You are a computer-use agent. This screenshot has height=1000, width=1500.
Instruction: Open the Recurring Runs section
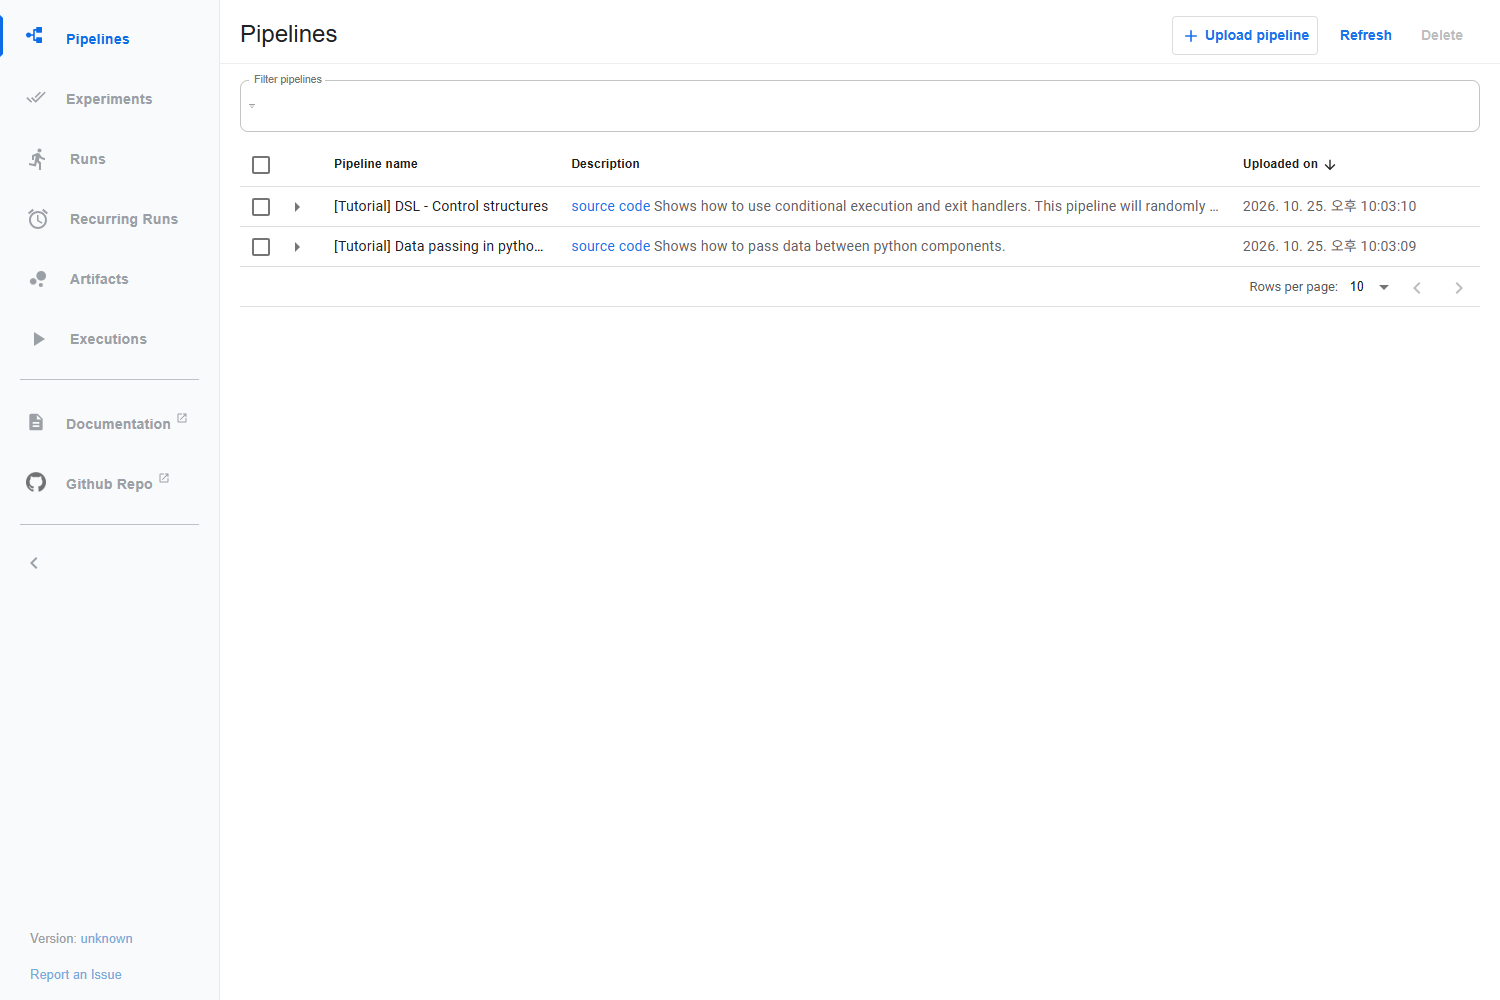tap(124, 219)
